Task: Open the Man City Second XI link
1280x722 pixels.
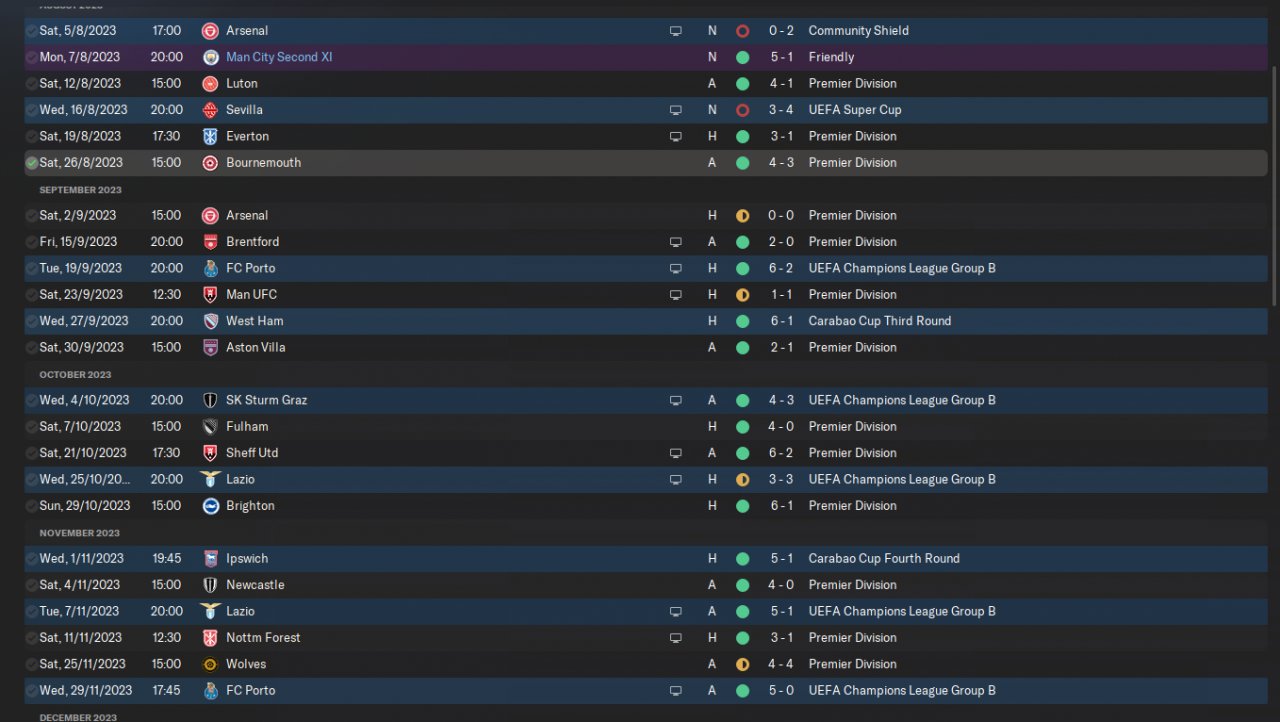Action: 279,57
